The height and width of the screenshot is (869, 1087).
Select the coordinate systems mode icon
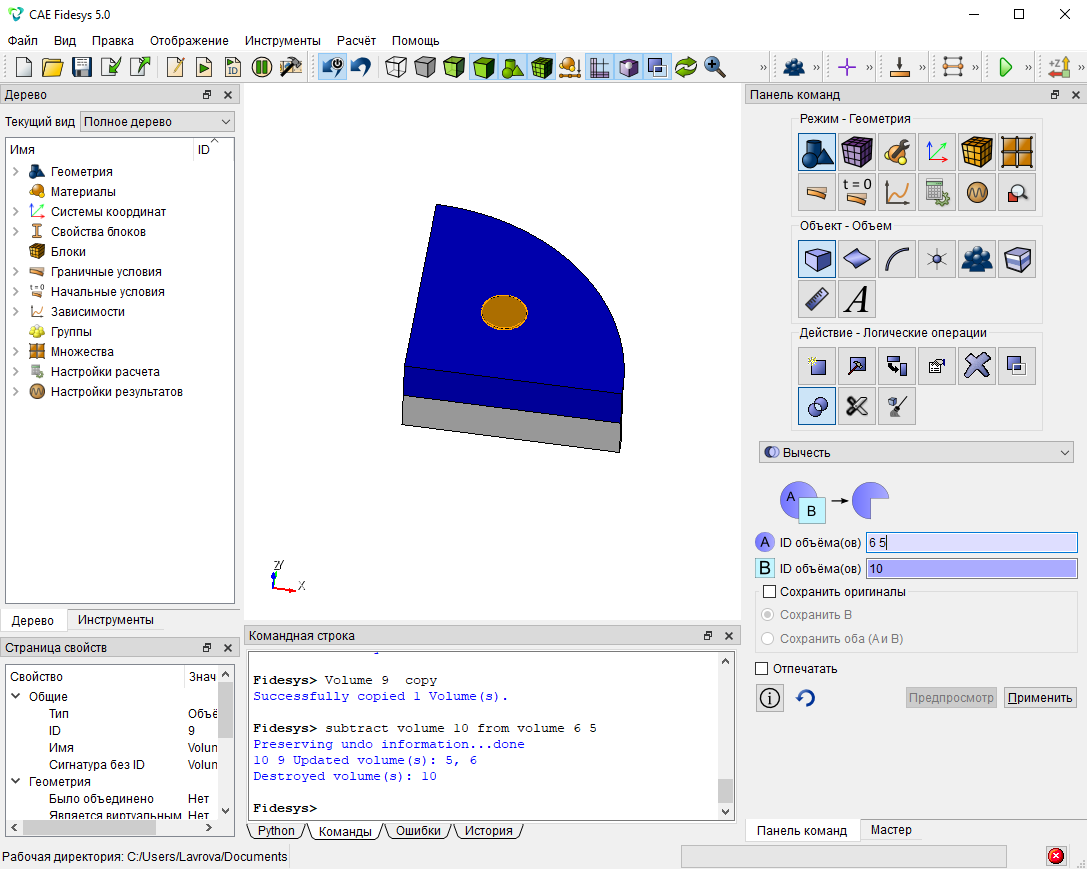point(937,152)
